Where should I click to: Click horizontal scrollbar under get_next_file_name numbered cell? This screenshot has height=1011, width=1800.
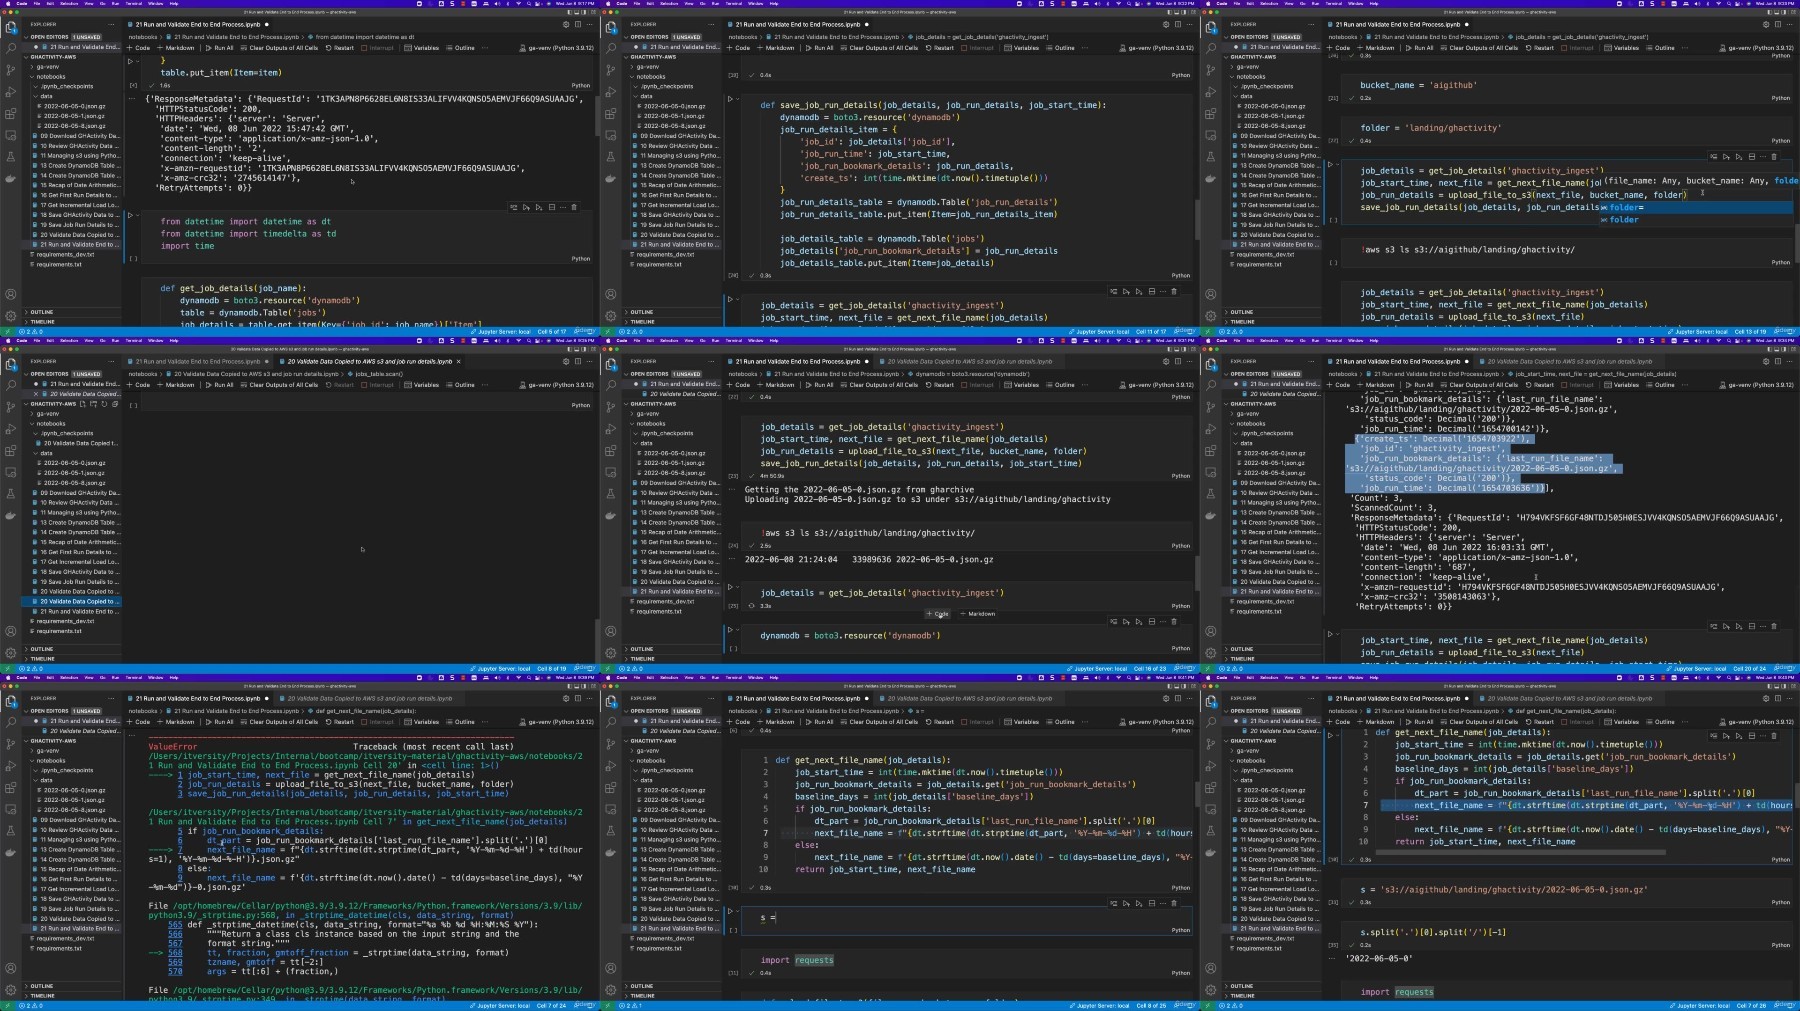point(1520,852)
